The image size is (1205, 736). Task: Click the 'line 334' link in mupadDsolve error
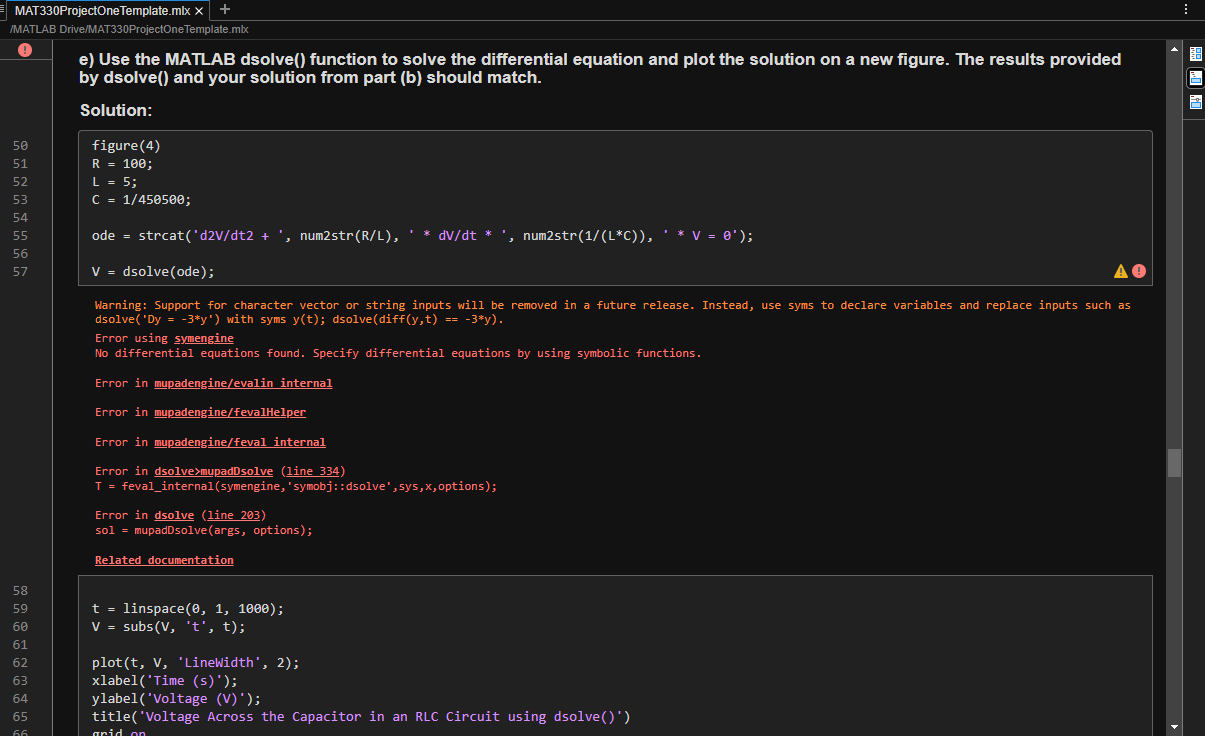click(314, 471)
